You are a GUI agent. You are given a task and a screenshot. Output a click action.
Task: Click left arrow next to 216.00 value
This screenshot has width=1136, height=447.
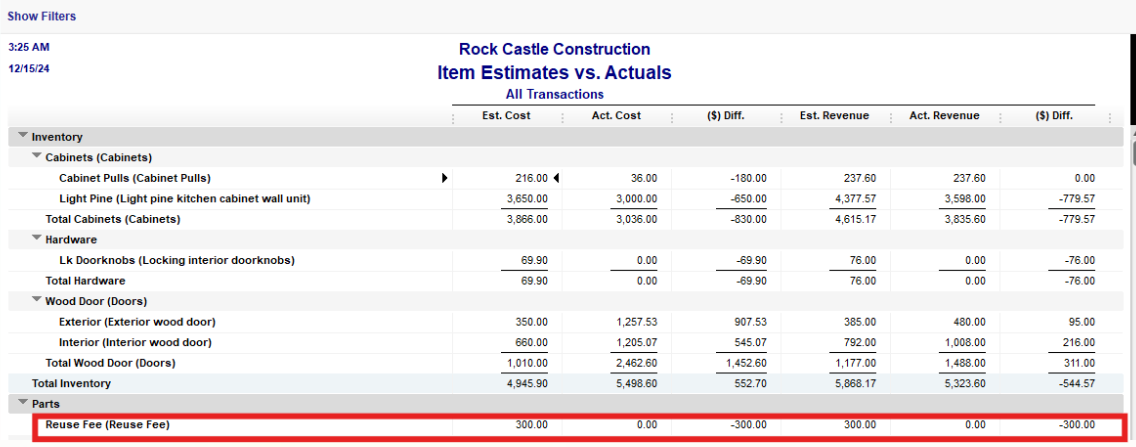556,178
